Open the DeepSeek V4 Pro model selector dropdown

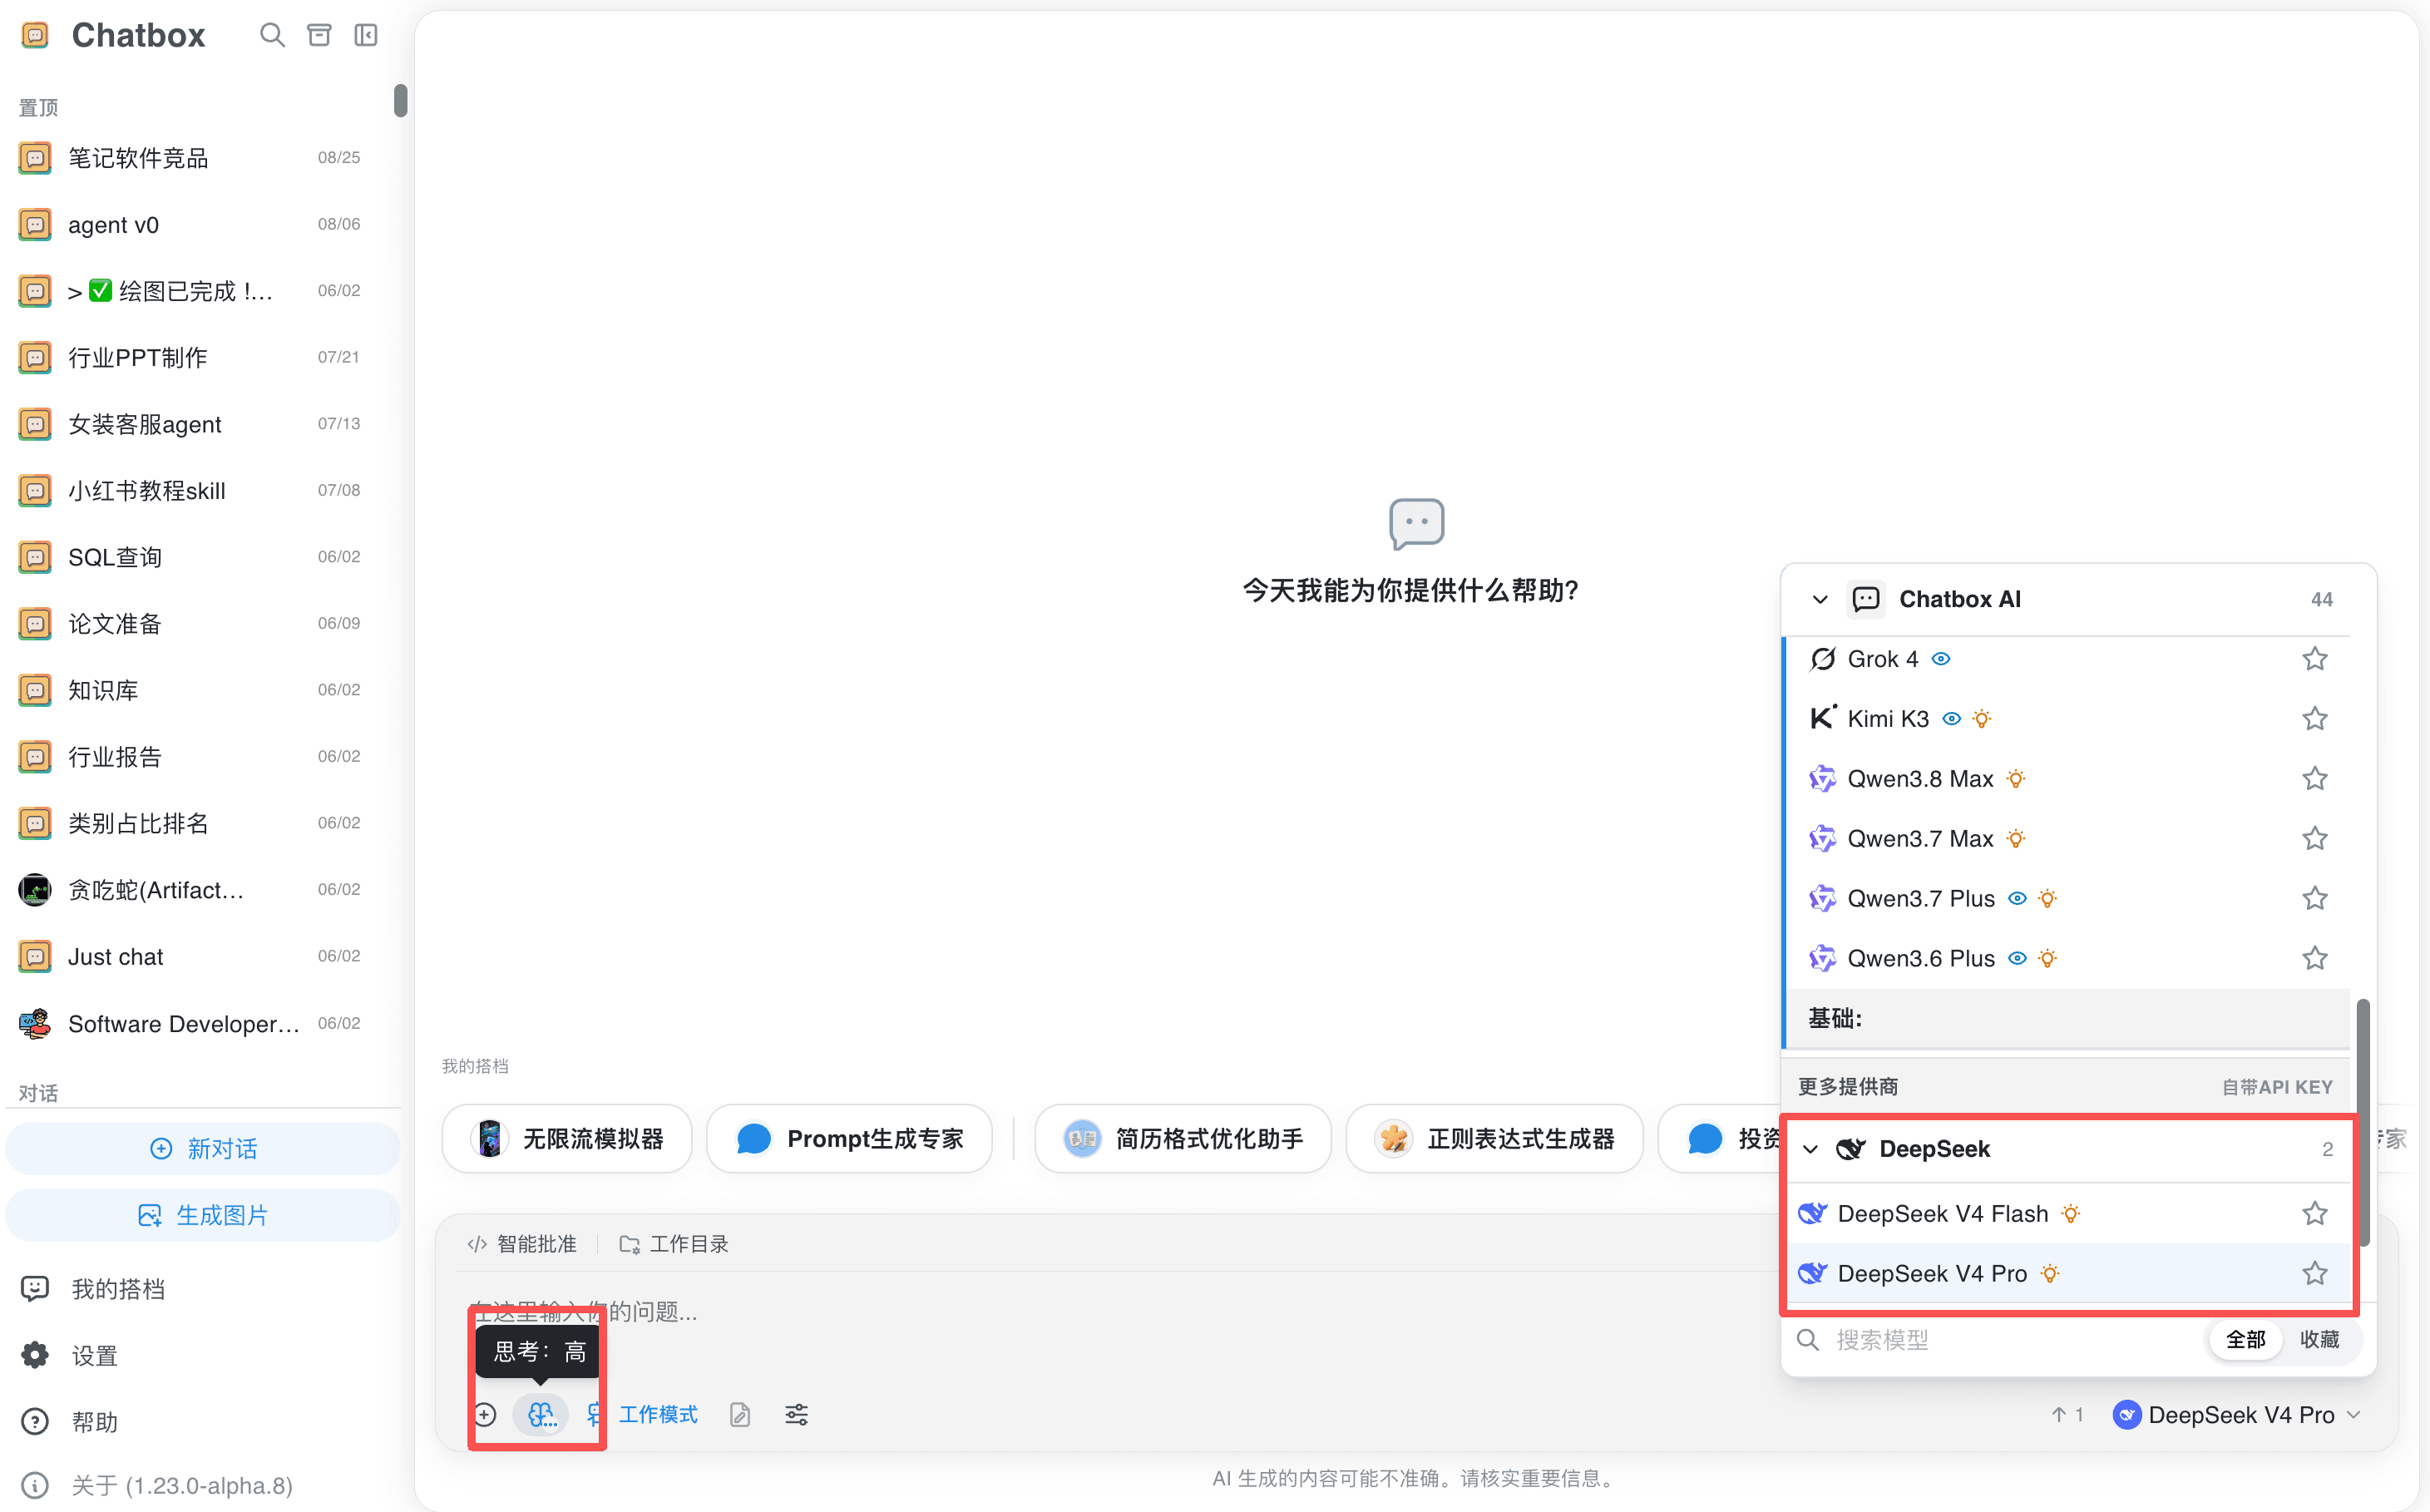(x=2237, y=1414)
